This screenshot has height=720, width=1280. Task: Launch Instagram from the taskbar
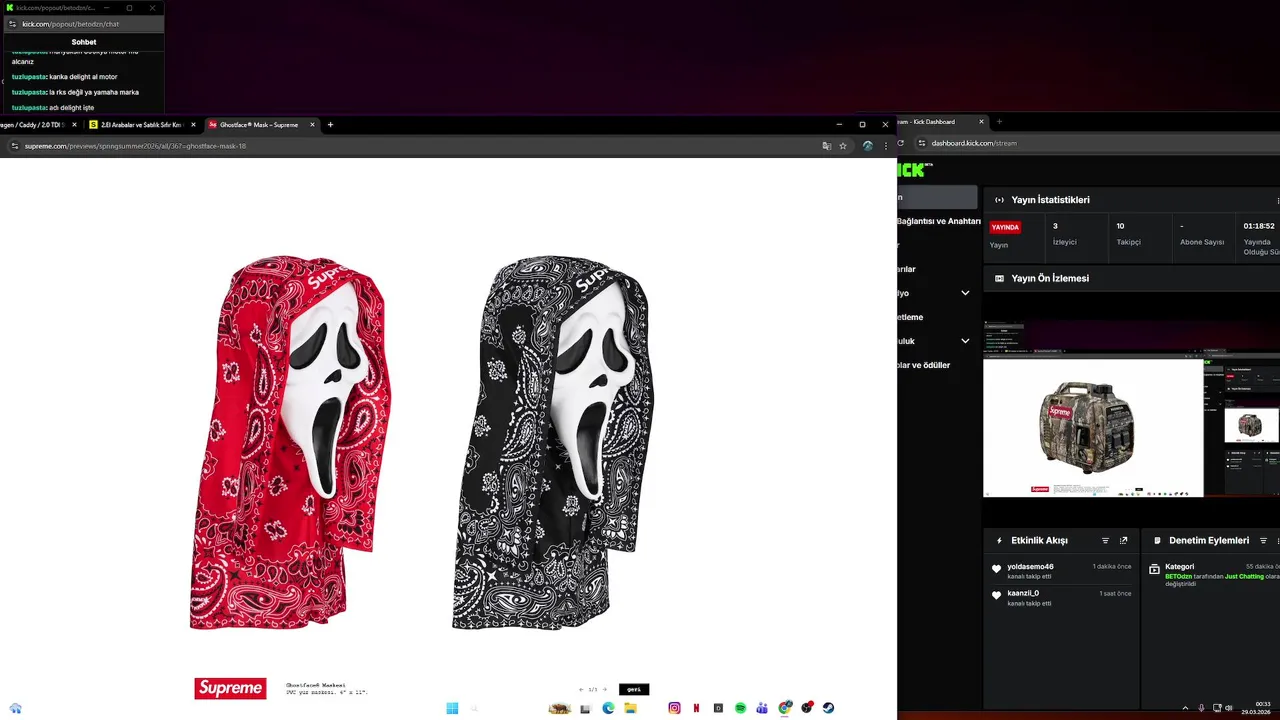674,708
